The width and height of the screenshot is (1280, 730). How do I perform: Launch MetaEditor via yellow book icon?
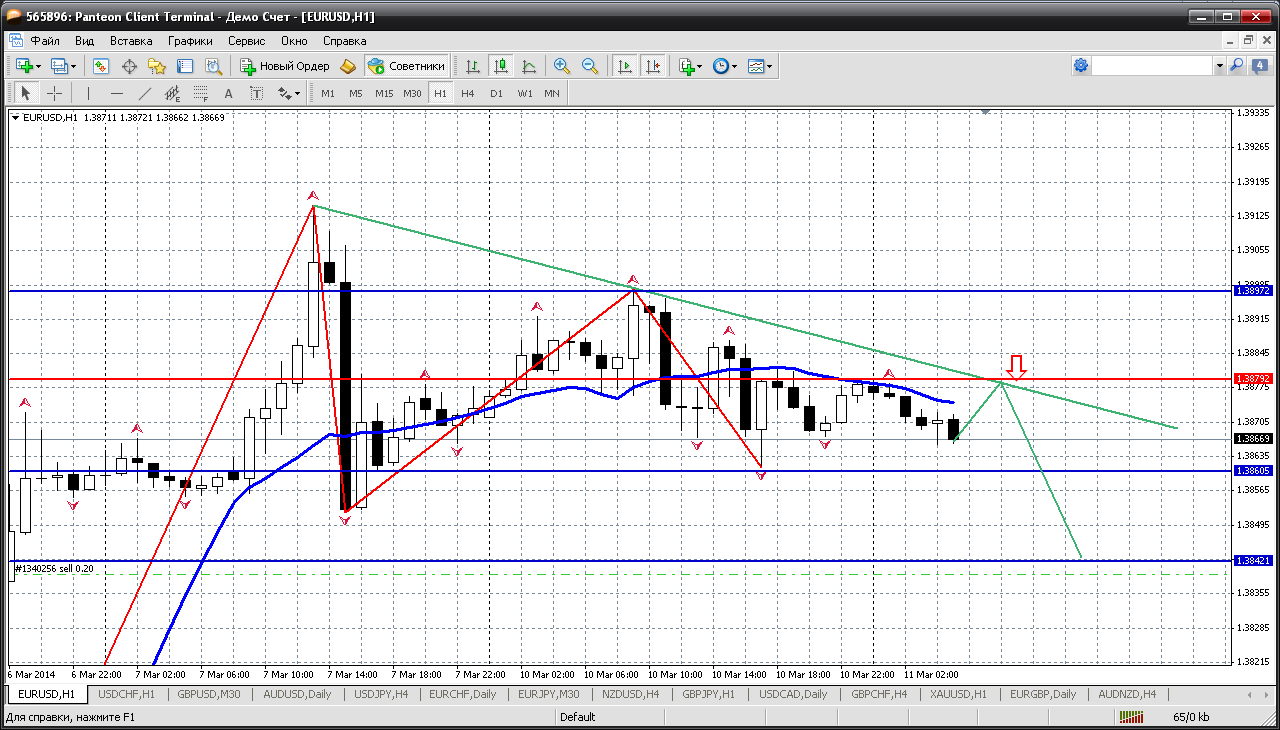click(x=348, y=66)
